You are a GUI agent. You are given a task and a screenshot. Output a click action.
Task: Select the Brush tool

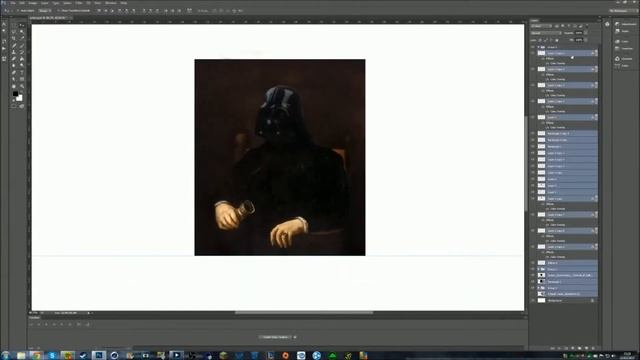tap(22, 46)
